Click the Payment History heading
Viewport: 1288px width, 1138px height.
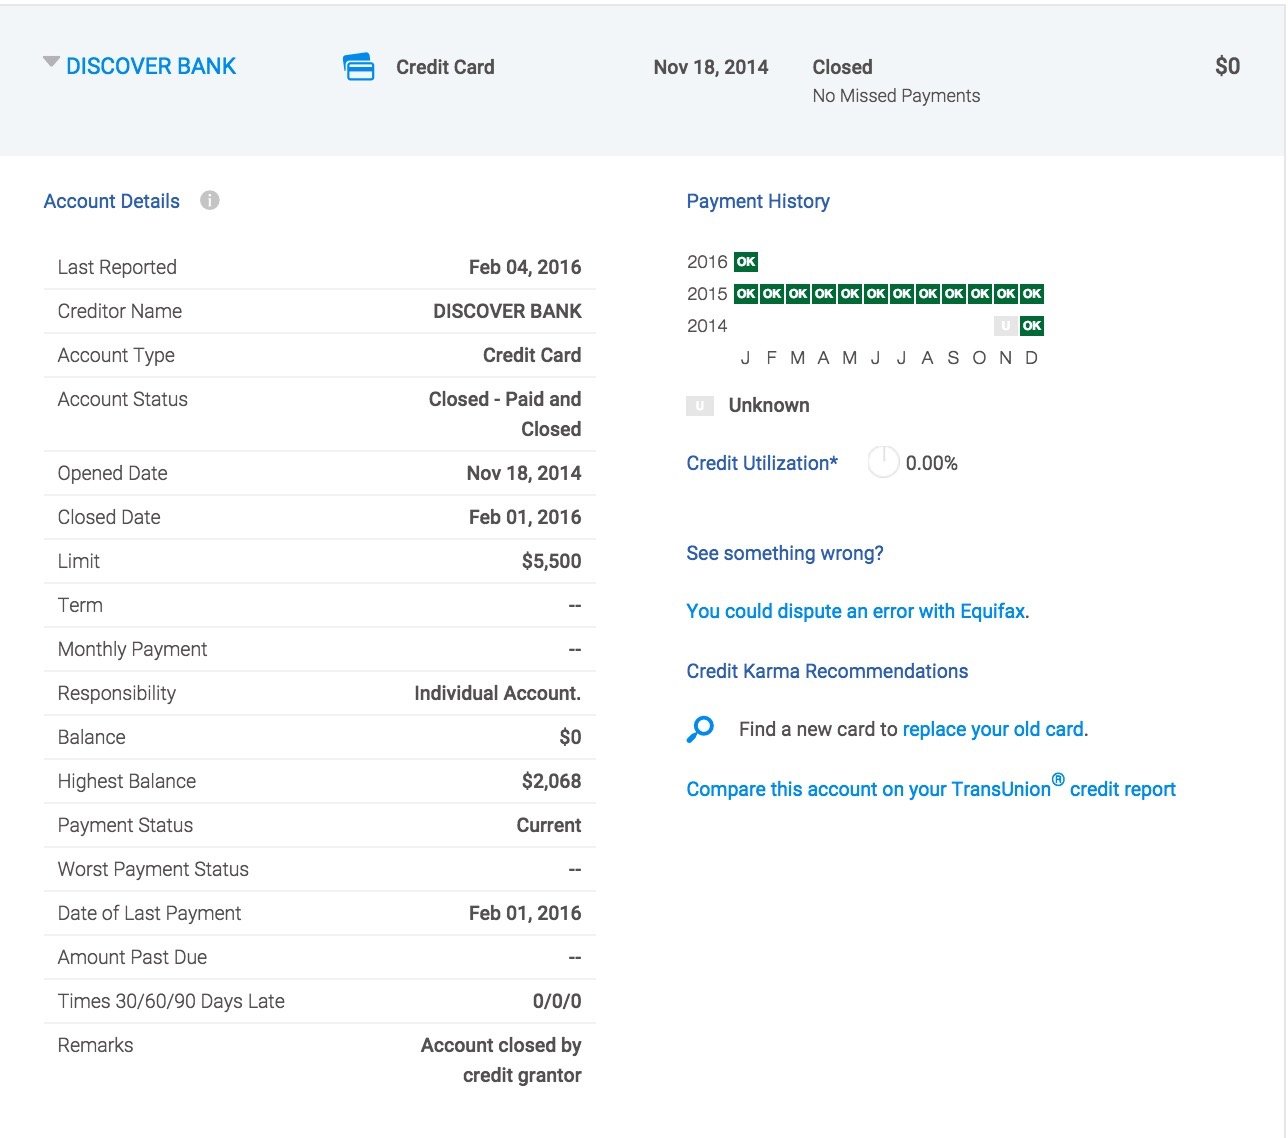(758, 201)
